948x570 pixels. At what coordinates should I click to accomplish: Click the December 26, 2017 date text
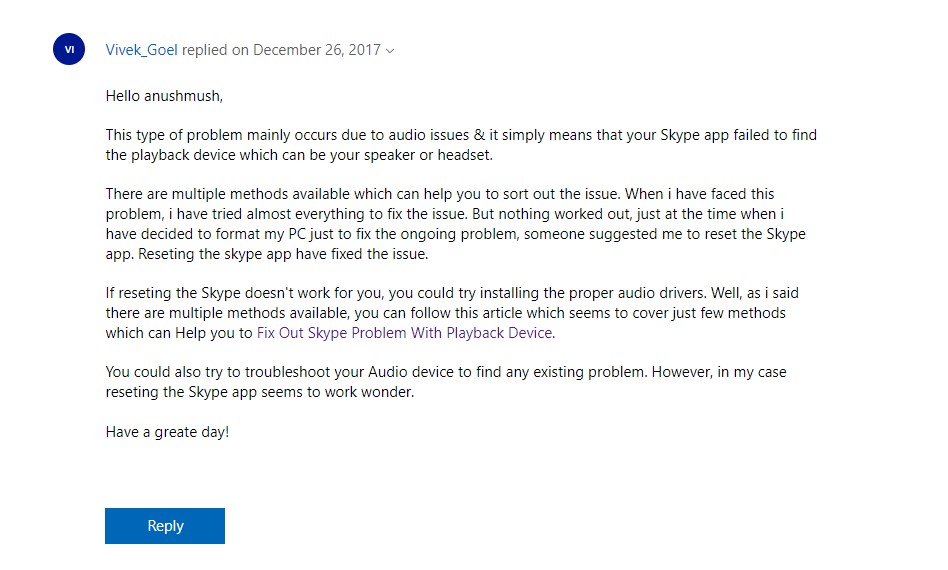coord(317,50)
